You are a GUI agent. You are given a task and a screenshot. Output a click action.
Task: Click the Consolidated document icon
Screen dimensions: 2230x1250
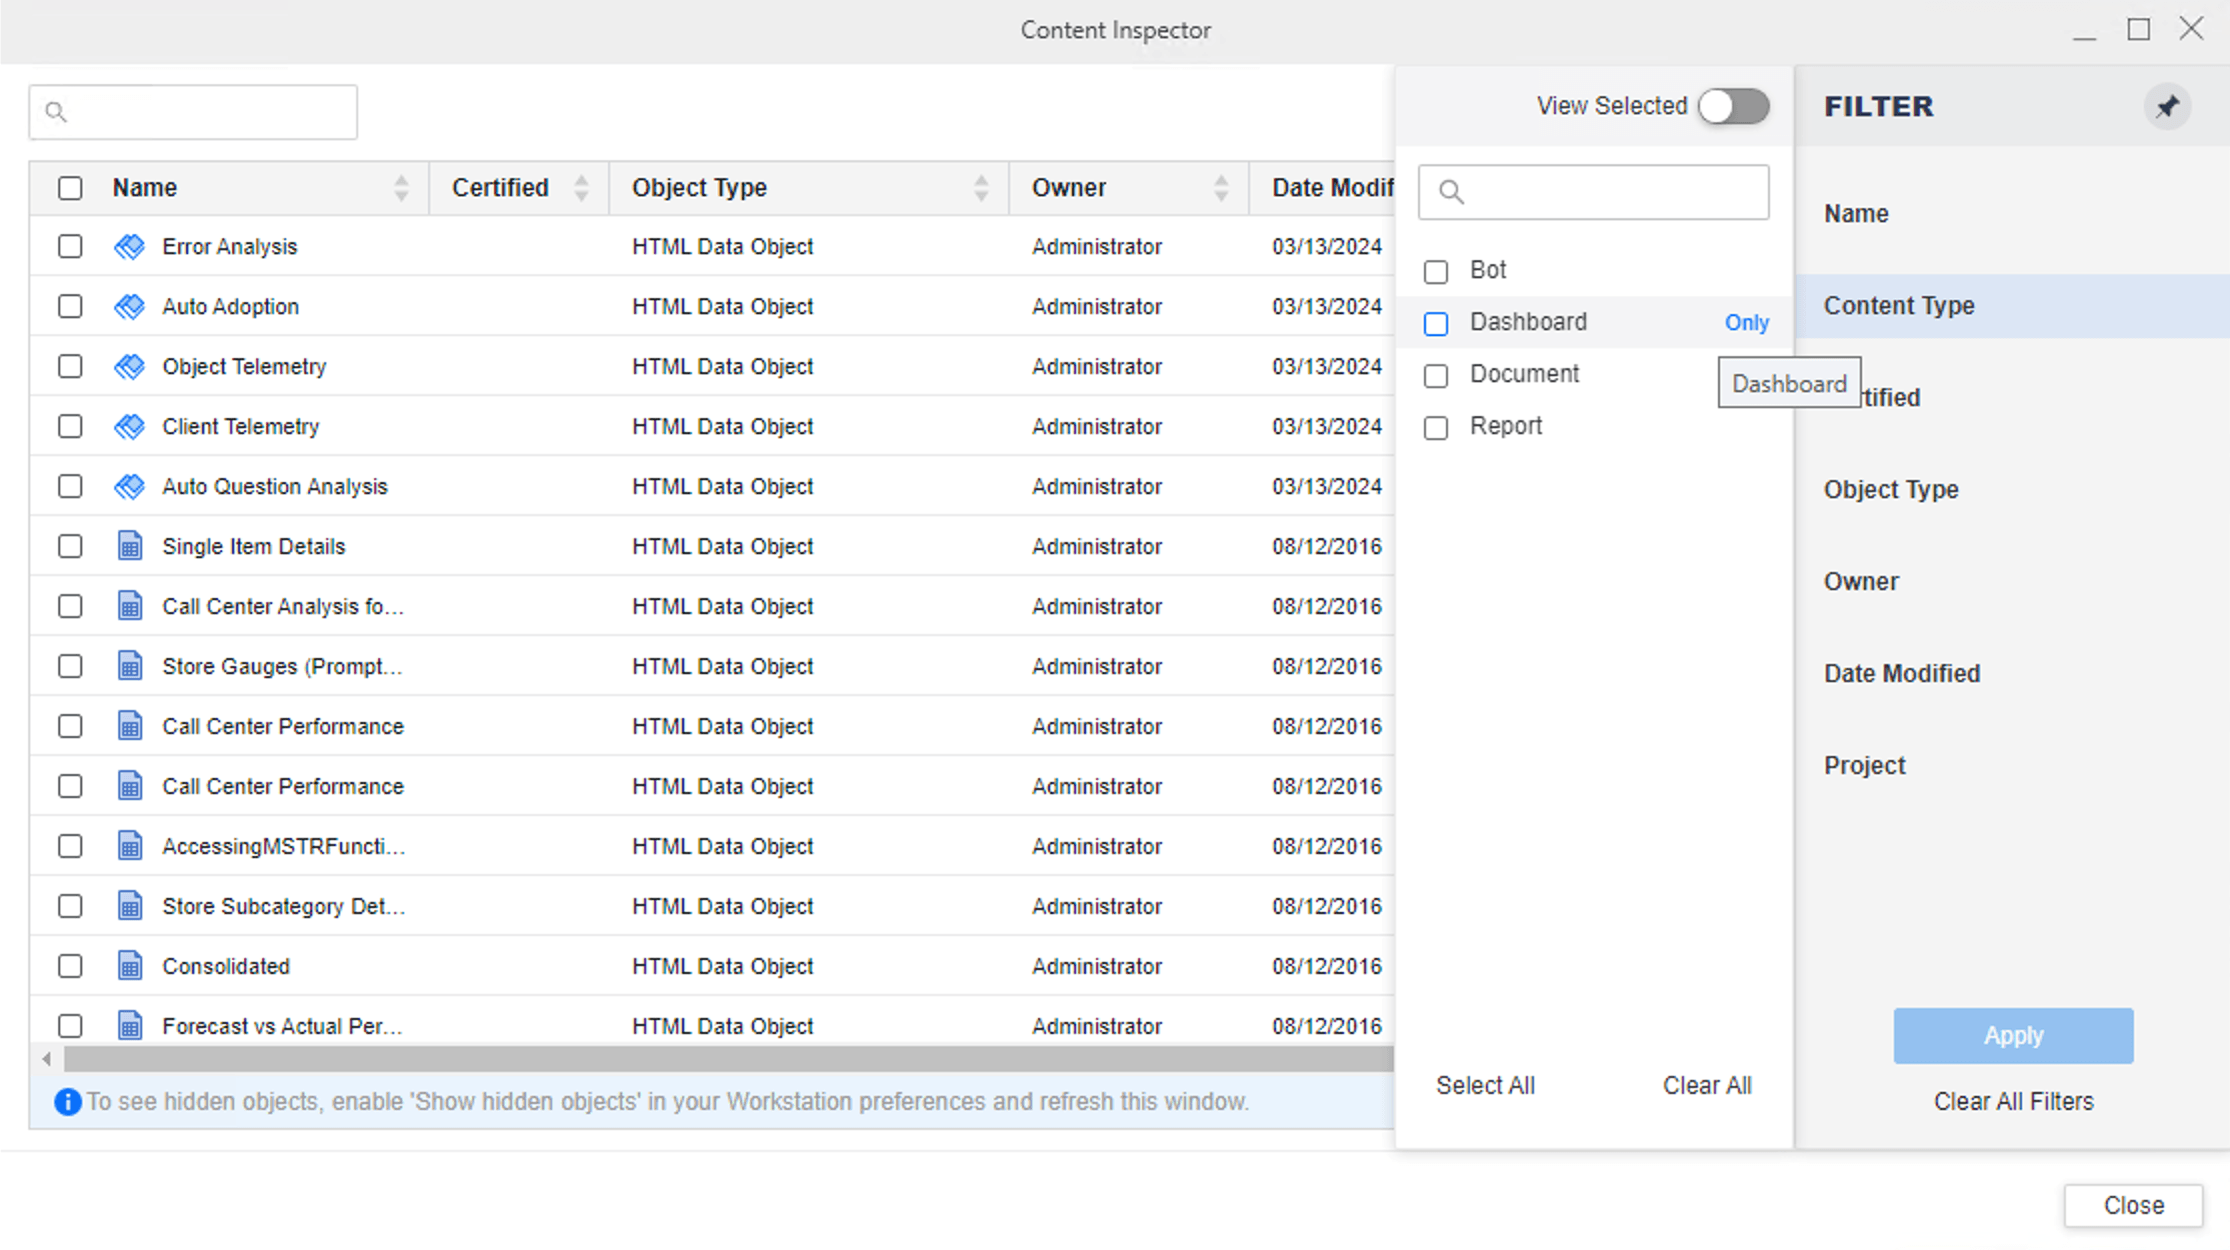(x=129, y=966)
